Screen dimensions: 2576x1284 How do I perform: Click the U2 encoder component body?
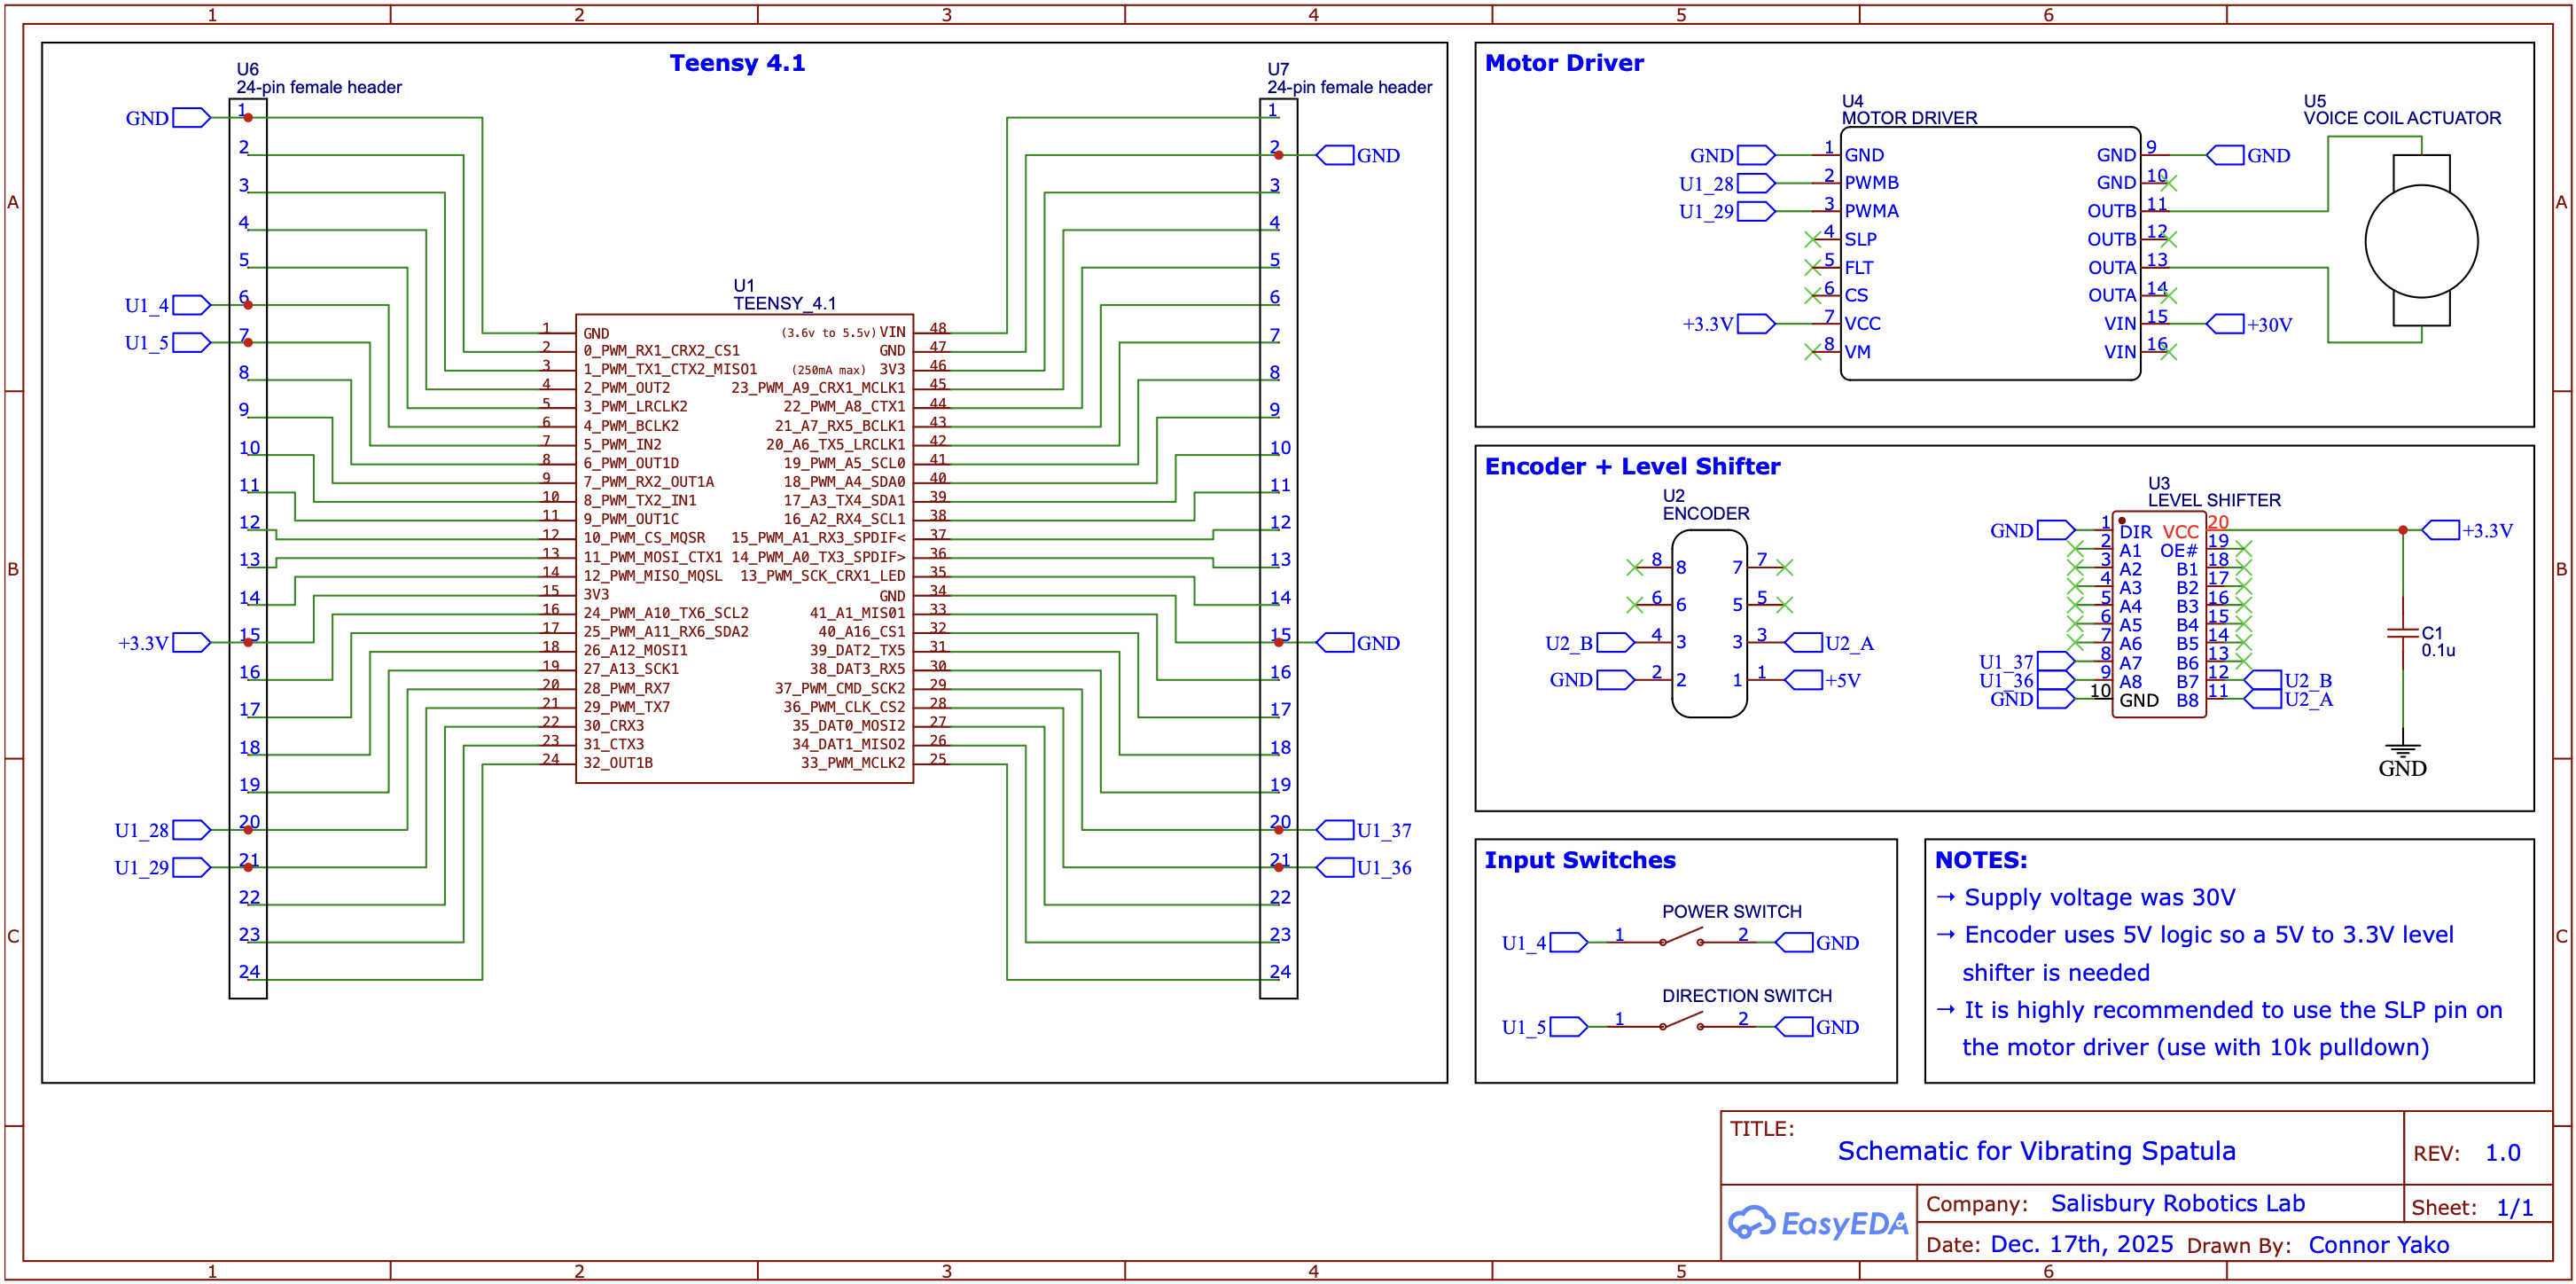pyautogui.click(x=1709, y=623)
